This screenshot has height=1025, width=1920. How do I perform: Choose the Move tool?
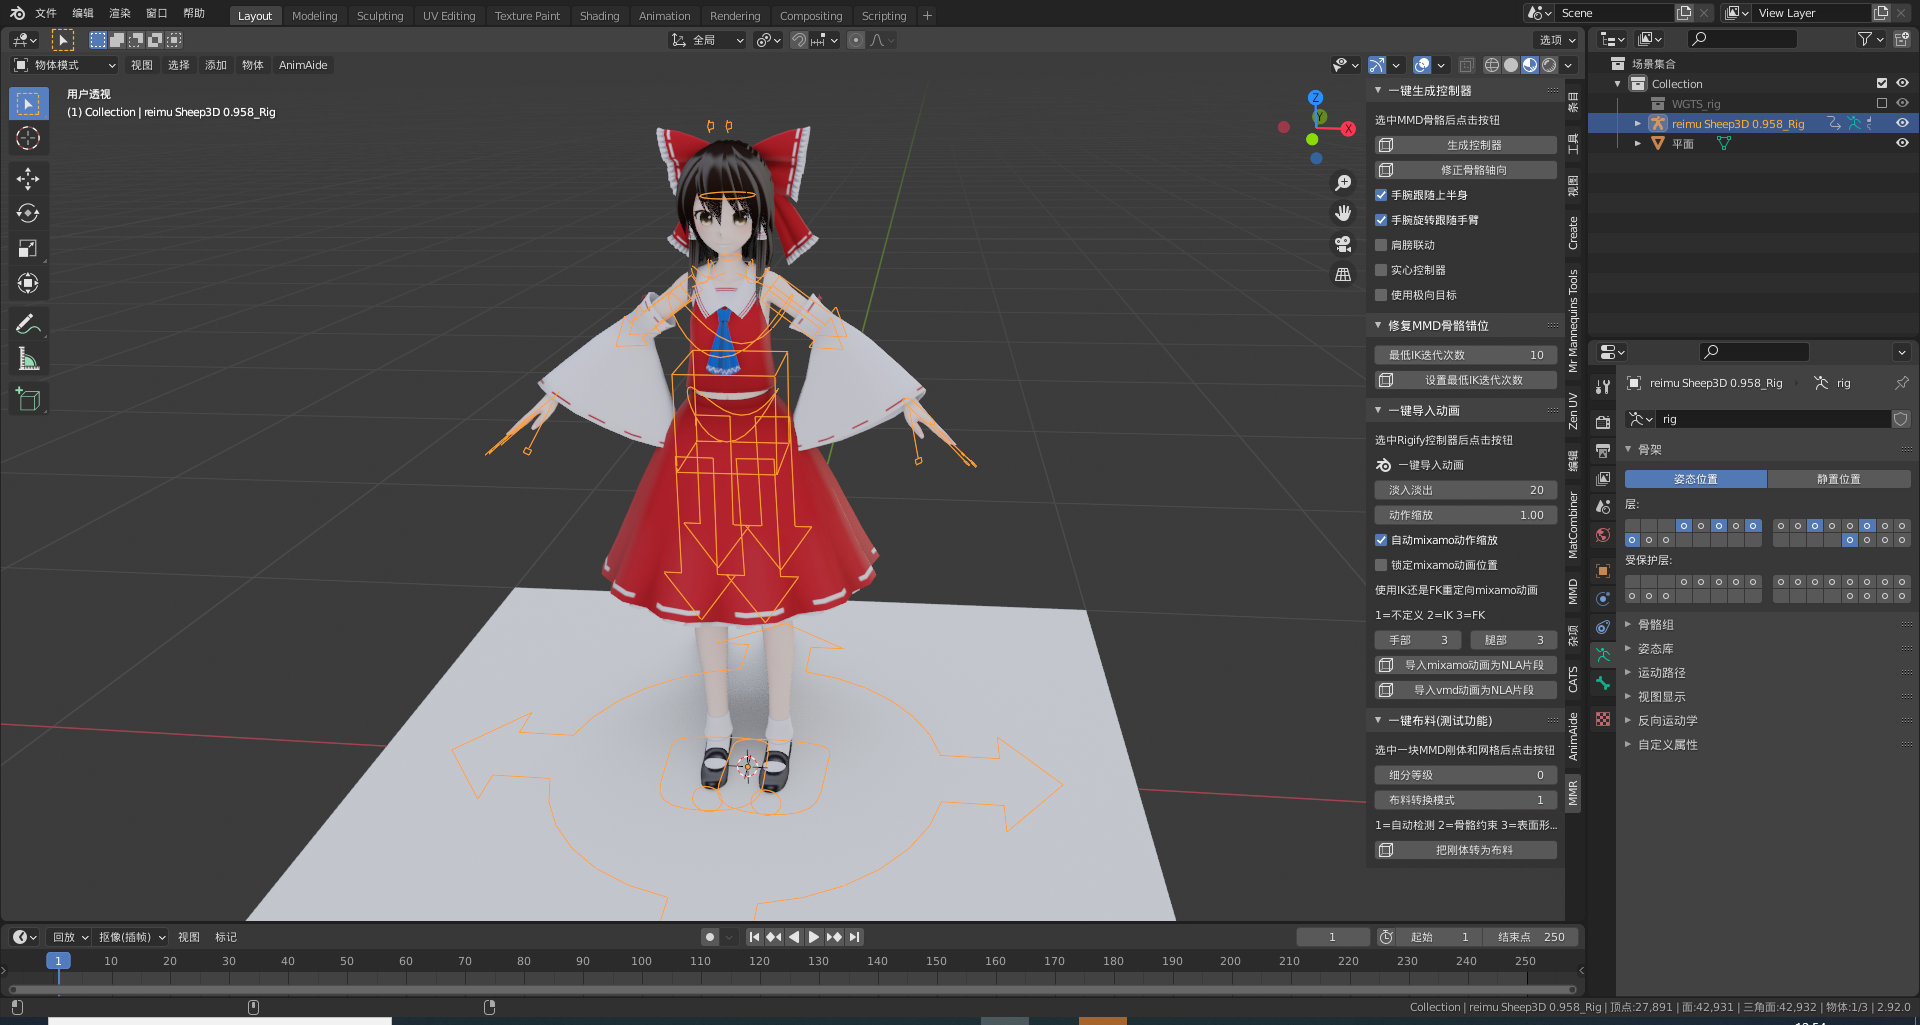[x=28, y=179]
